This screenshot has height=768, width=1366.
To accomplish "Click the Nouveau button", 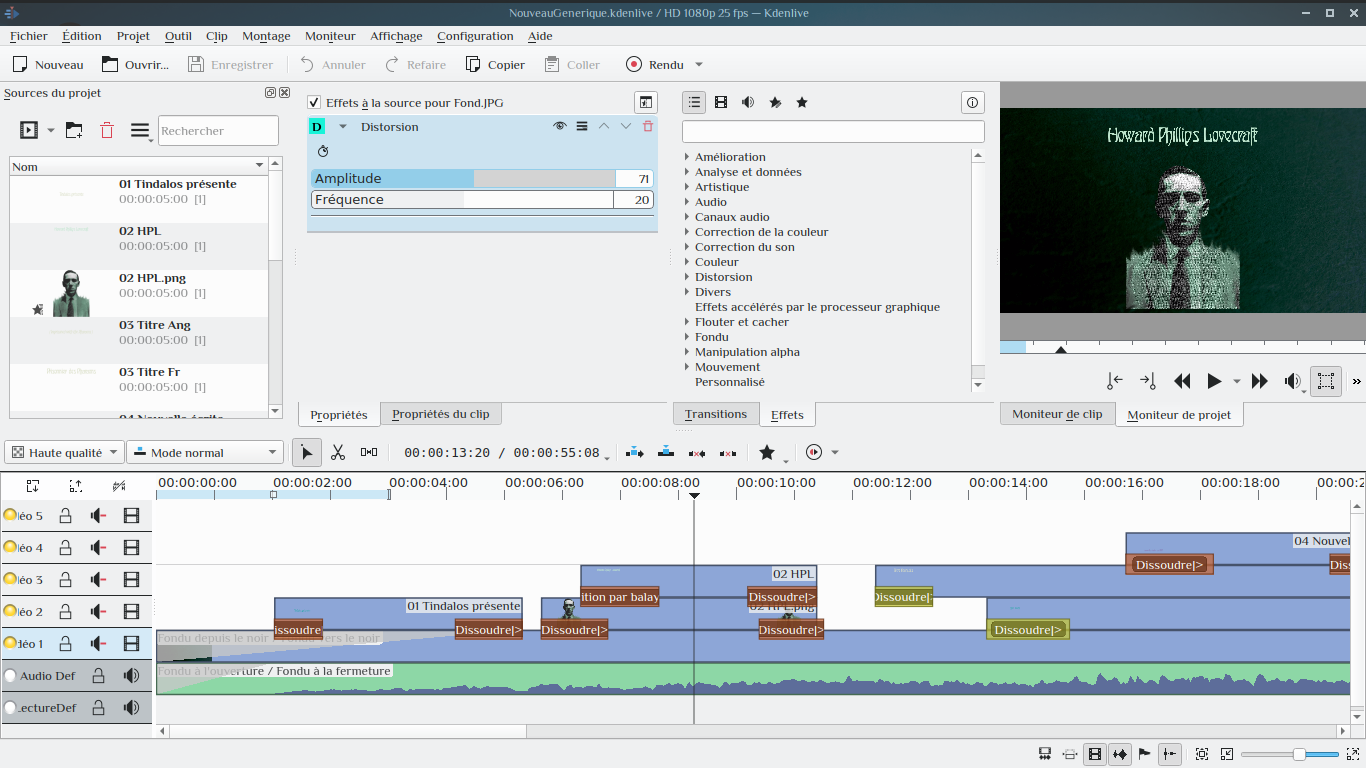I will tap(48, 65).
